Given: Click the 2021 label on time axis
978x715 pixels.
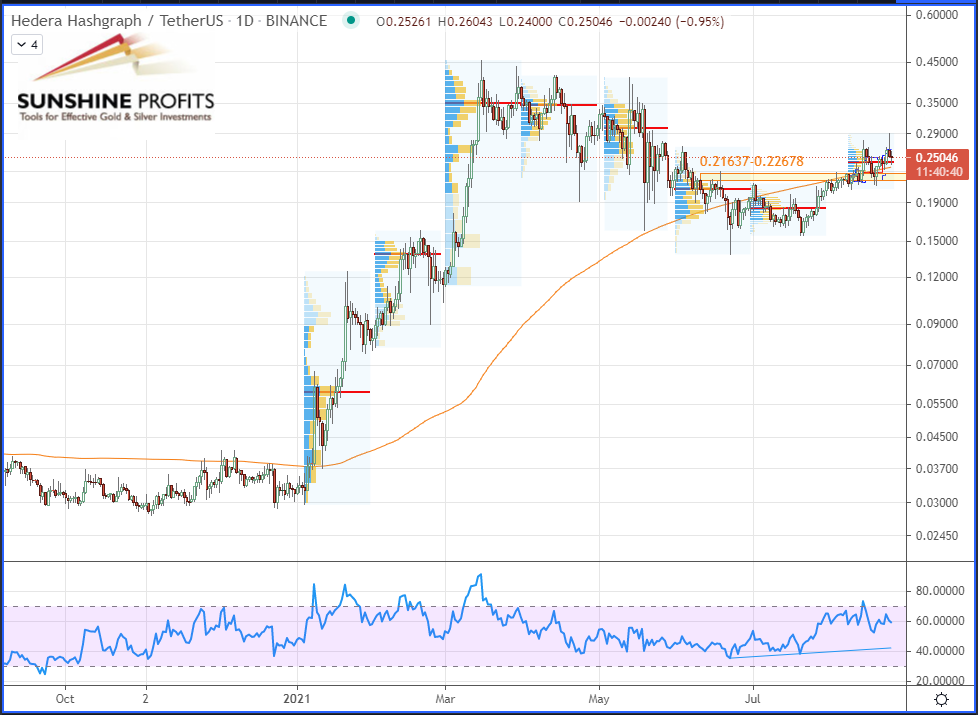Looking at the screenshot, I should [x=298, y=698].
